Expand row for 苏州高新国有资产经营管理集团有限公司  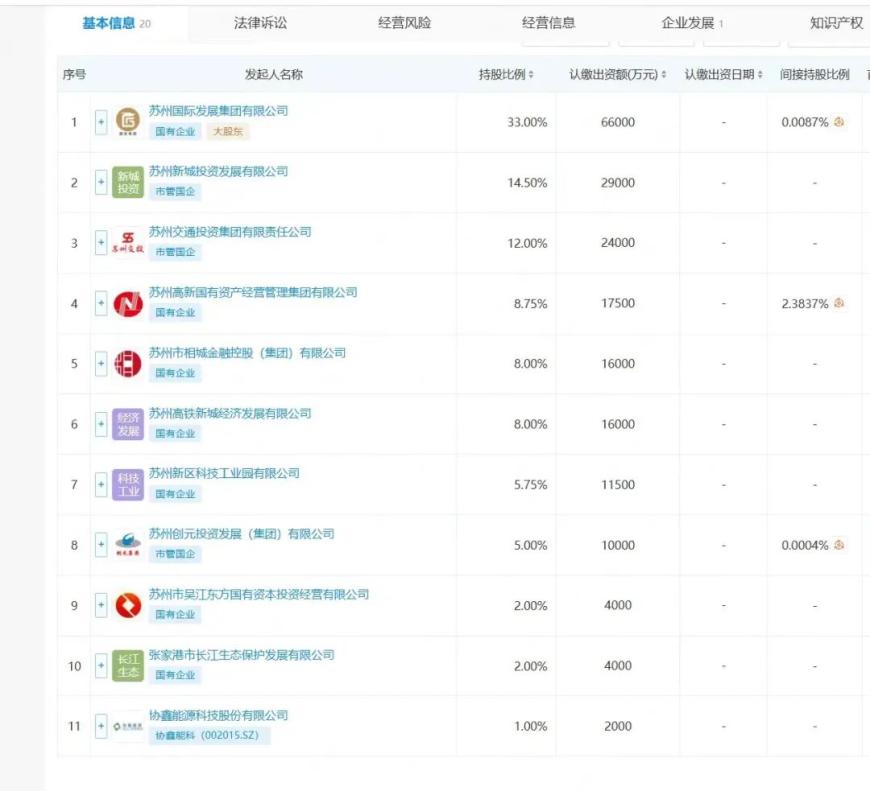(x=101, y=303)
